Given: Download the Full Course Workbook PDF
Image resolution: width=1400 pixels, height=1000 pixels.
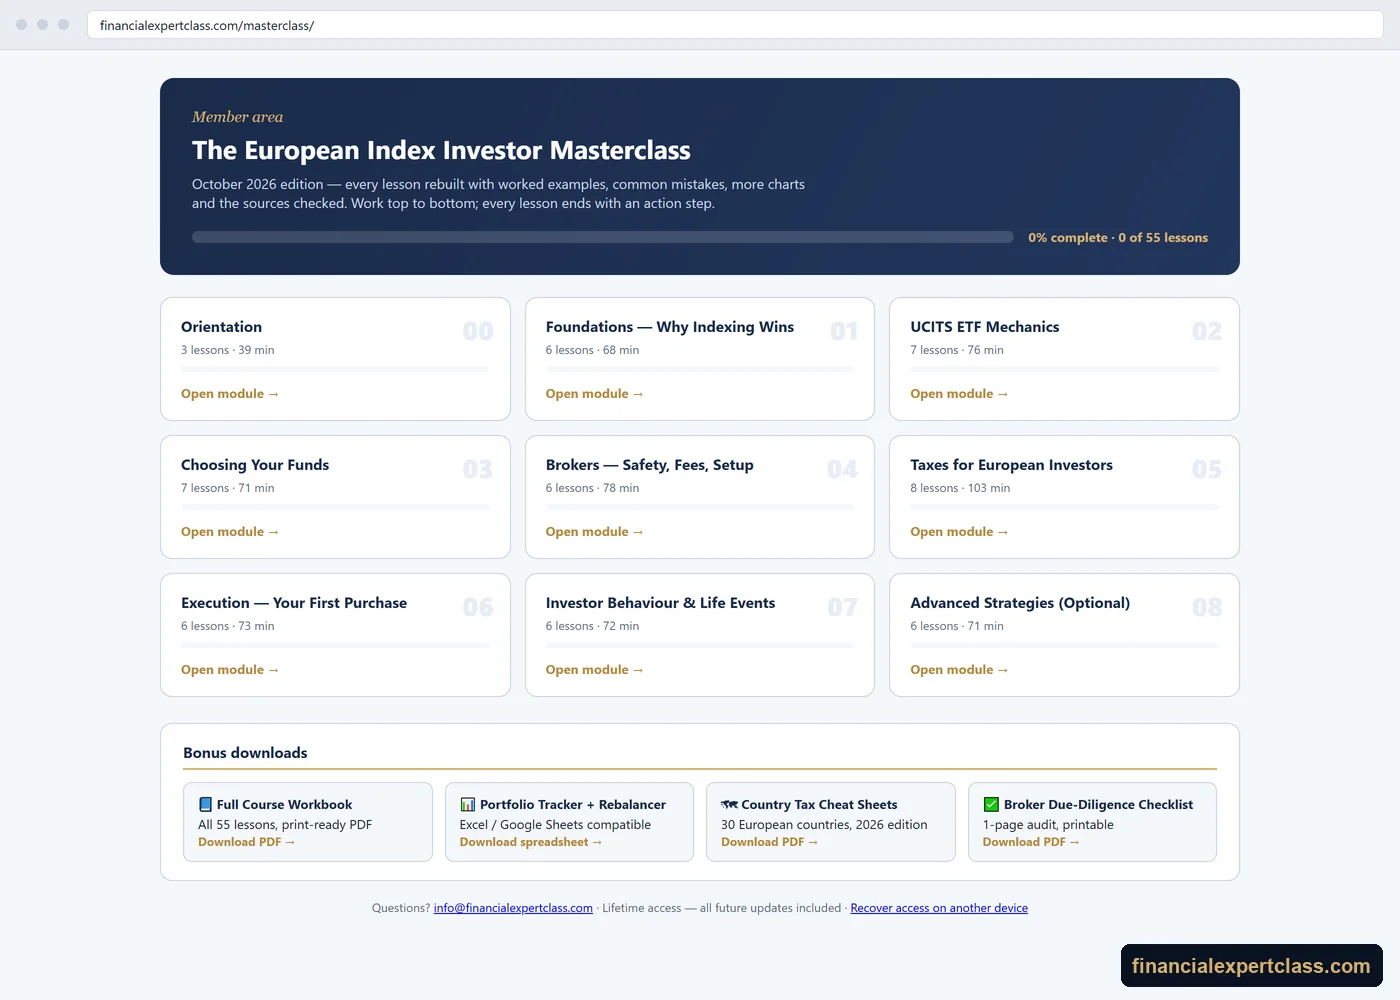Looking at the screenshot, I should 247,842.
